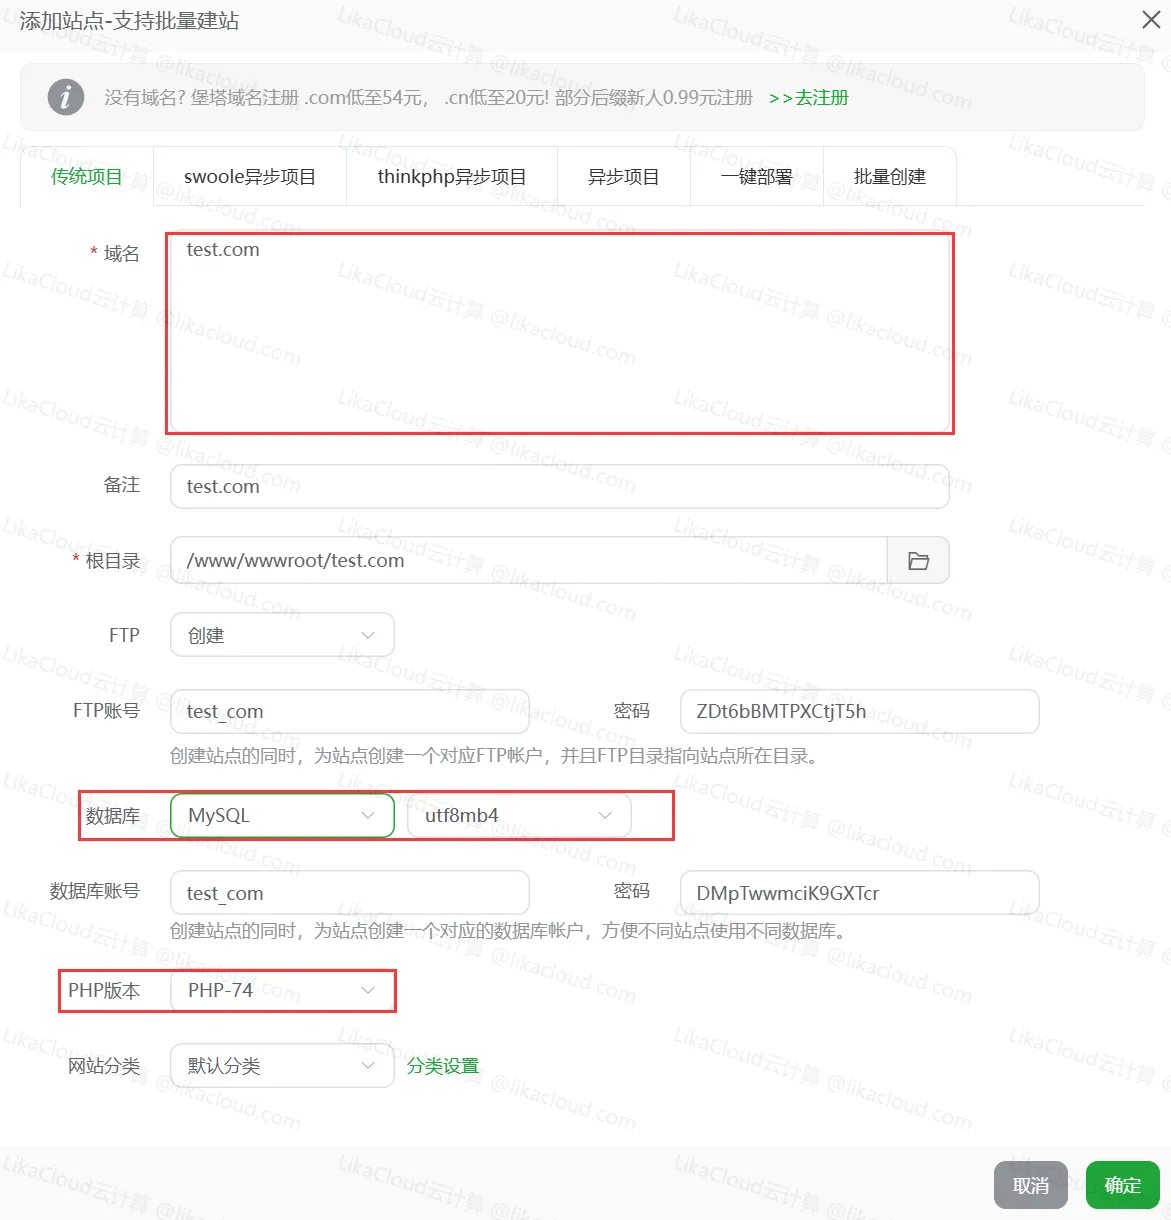Open the folder browser for 根目录
Screen dimensions: 1171x1220
tap(917, 560)
